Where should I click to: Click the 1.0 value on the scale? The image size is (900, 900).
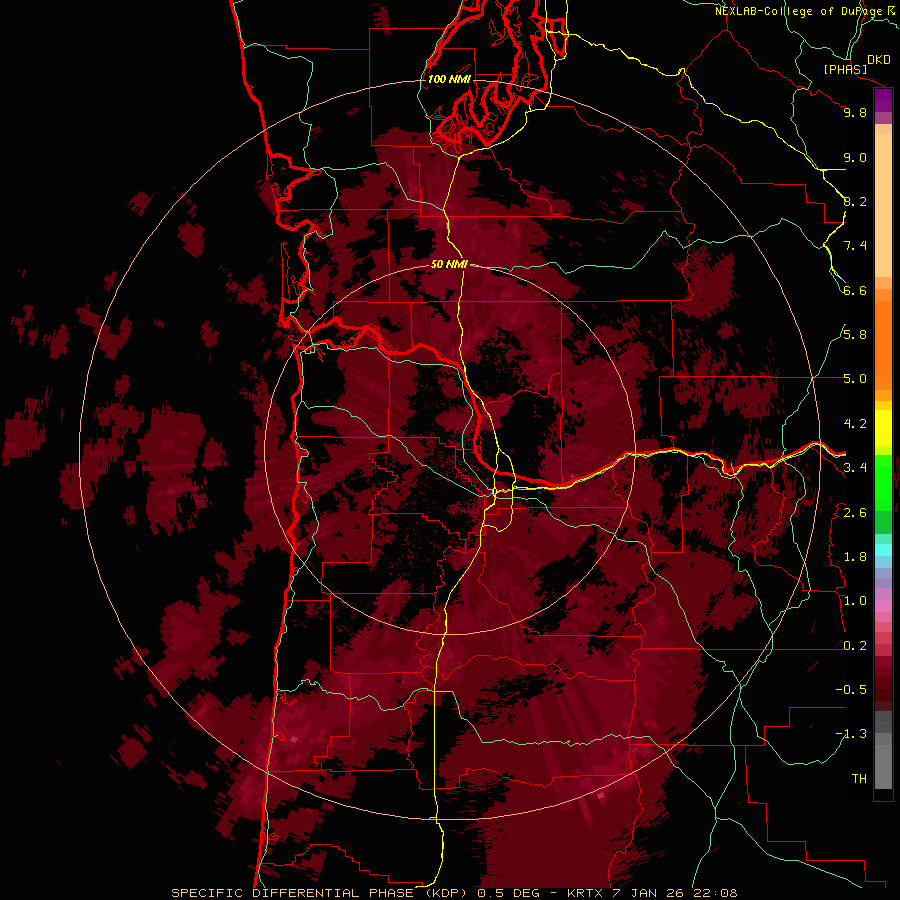855,601
